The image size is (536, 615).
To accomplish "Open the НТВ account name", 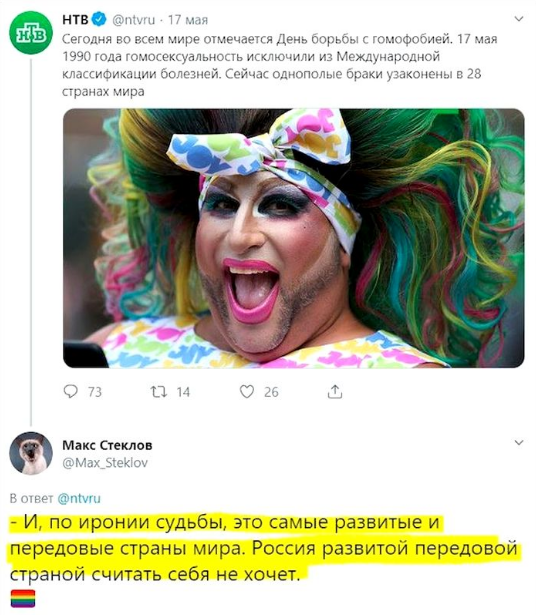I will [x=75, y=19].
